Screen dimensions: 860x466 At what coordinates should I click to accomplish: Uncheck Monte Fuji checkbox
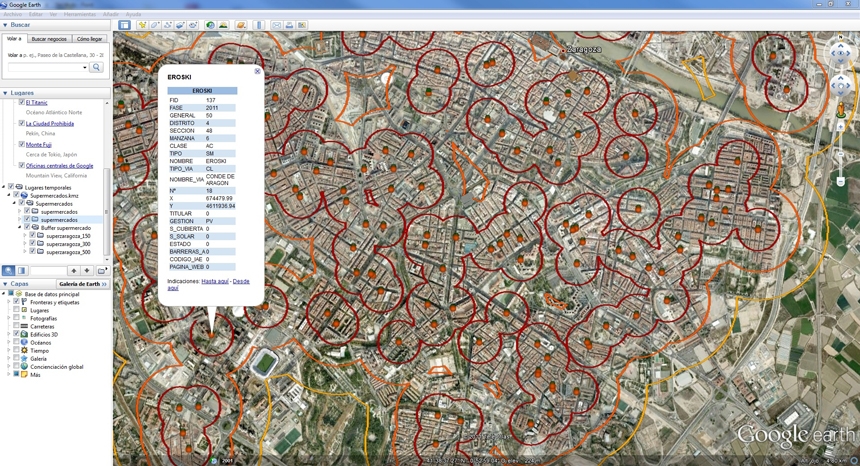pyautogui.click(x=21, y=144)
